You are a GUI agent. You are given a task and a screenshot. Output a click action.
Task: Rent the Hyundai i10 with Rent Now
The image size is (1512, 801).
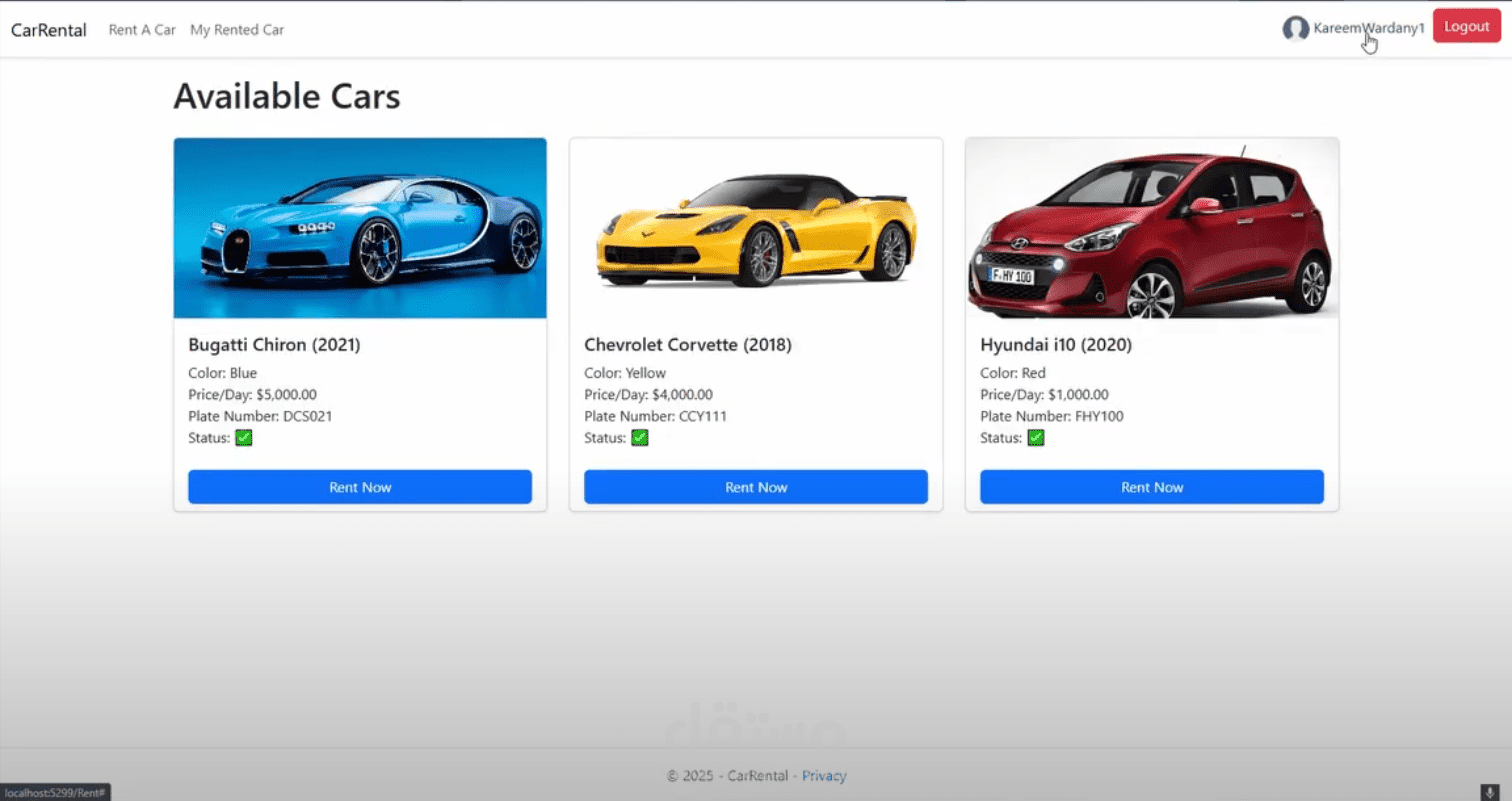(1152, 487)
